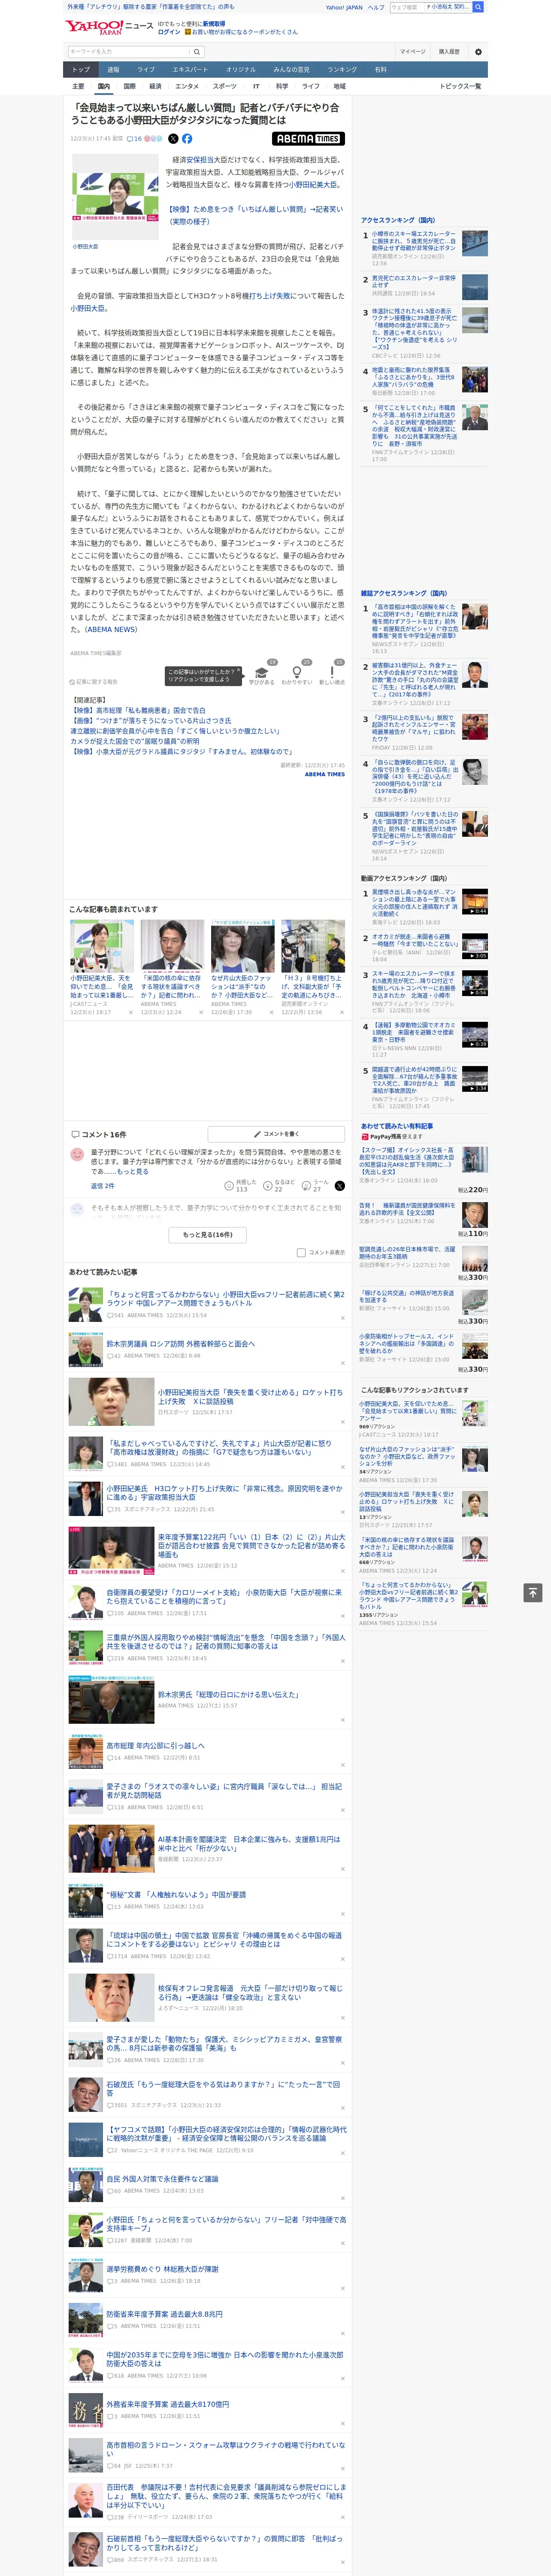Click the ログイン link
Screen dimensions: 551x2576
[x=169, y=32]
